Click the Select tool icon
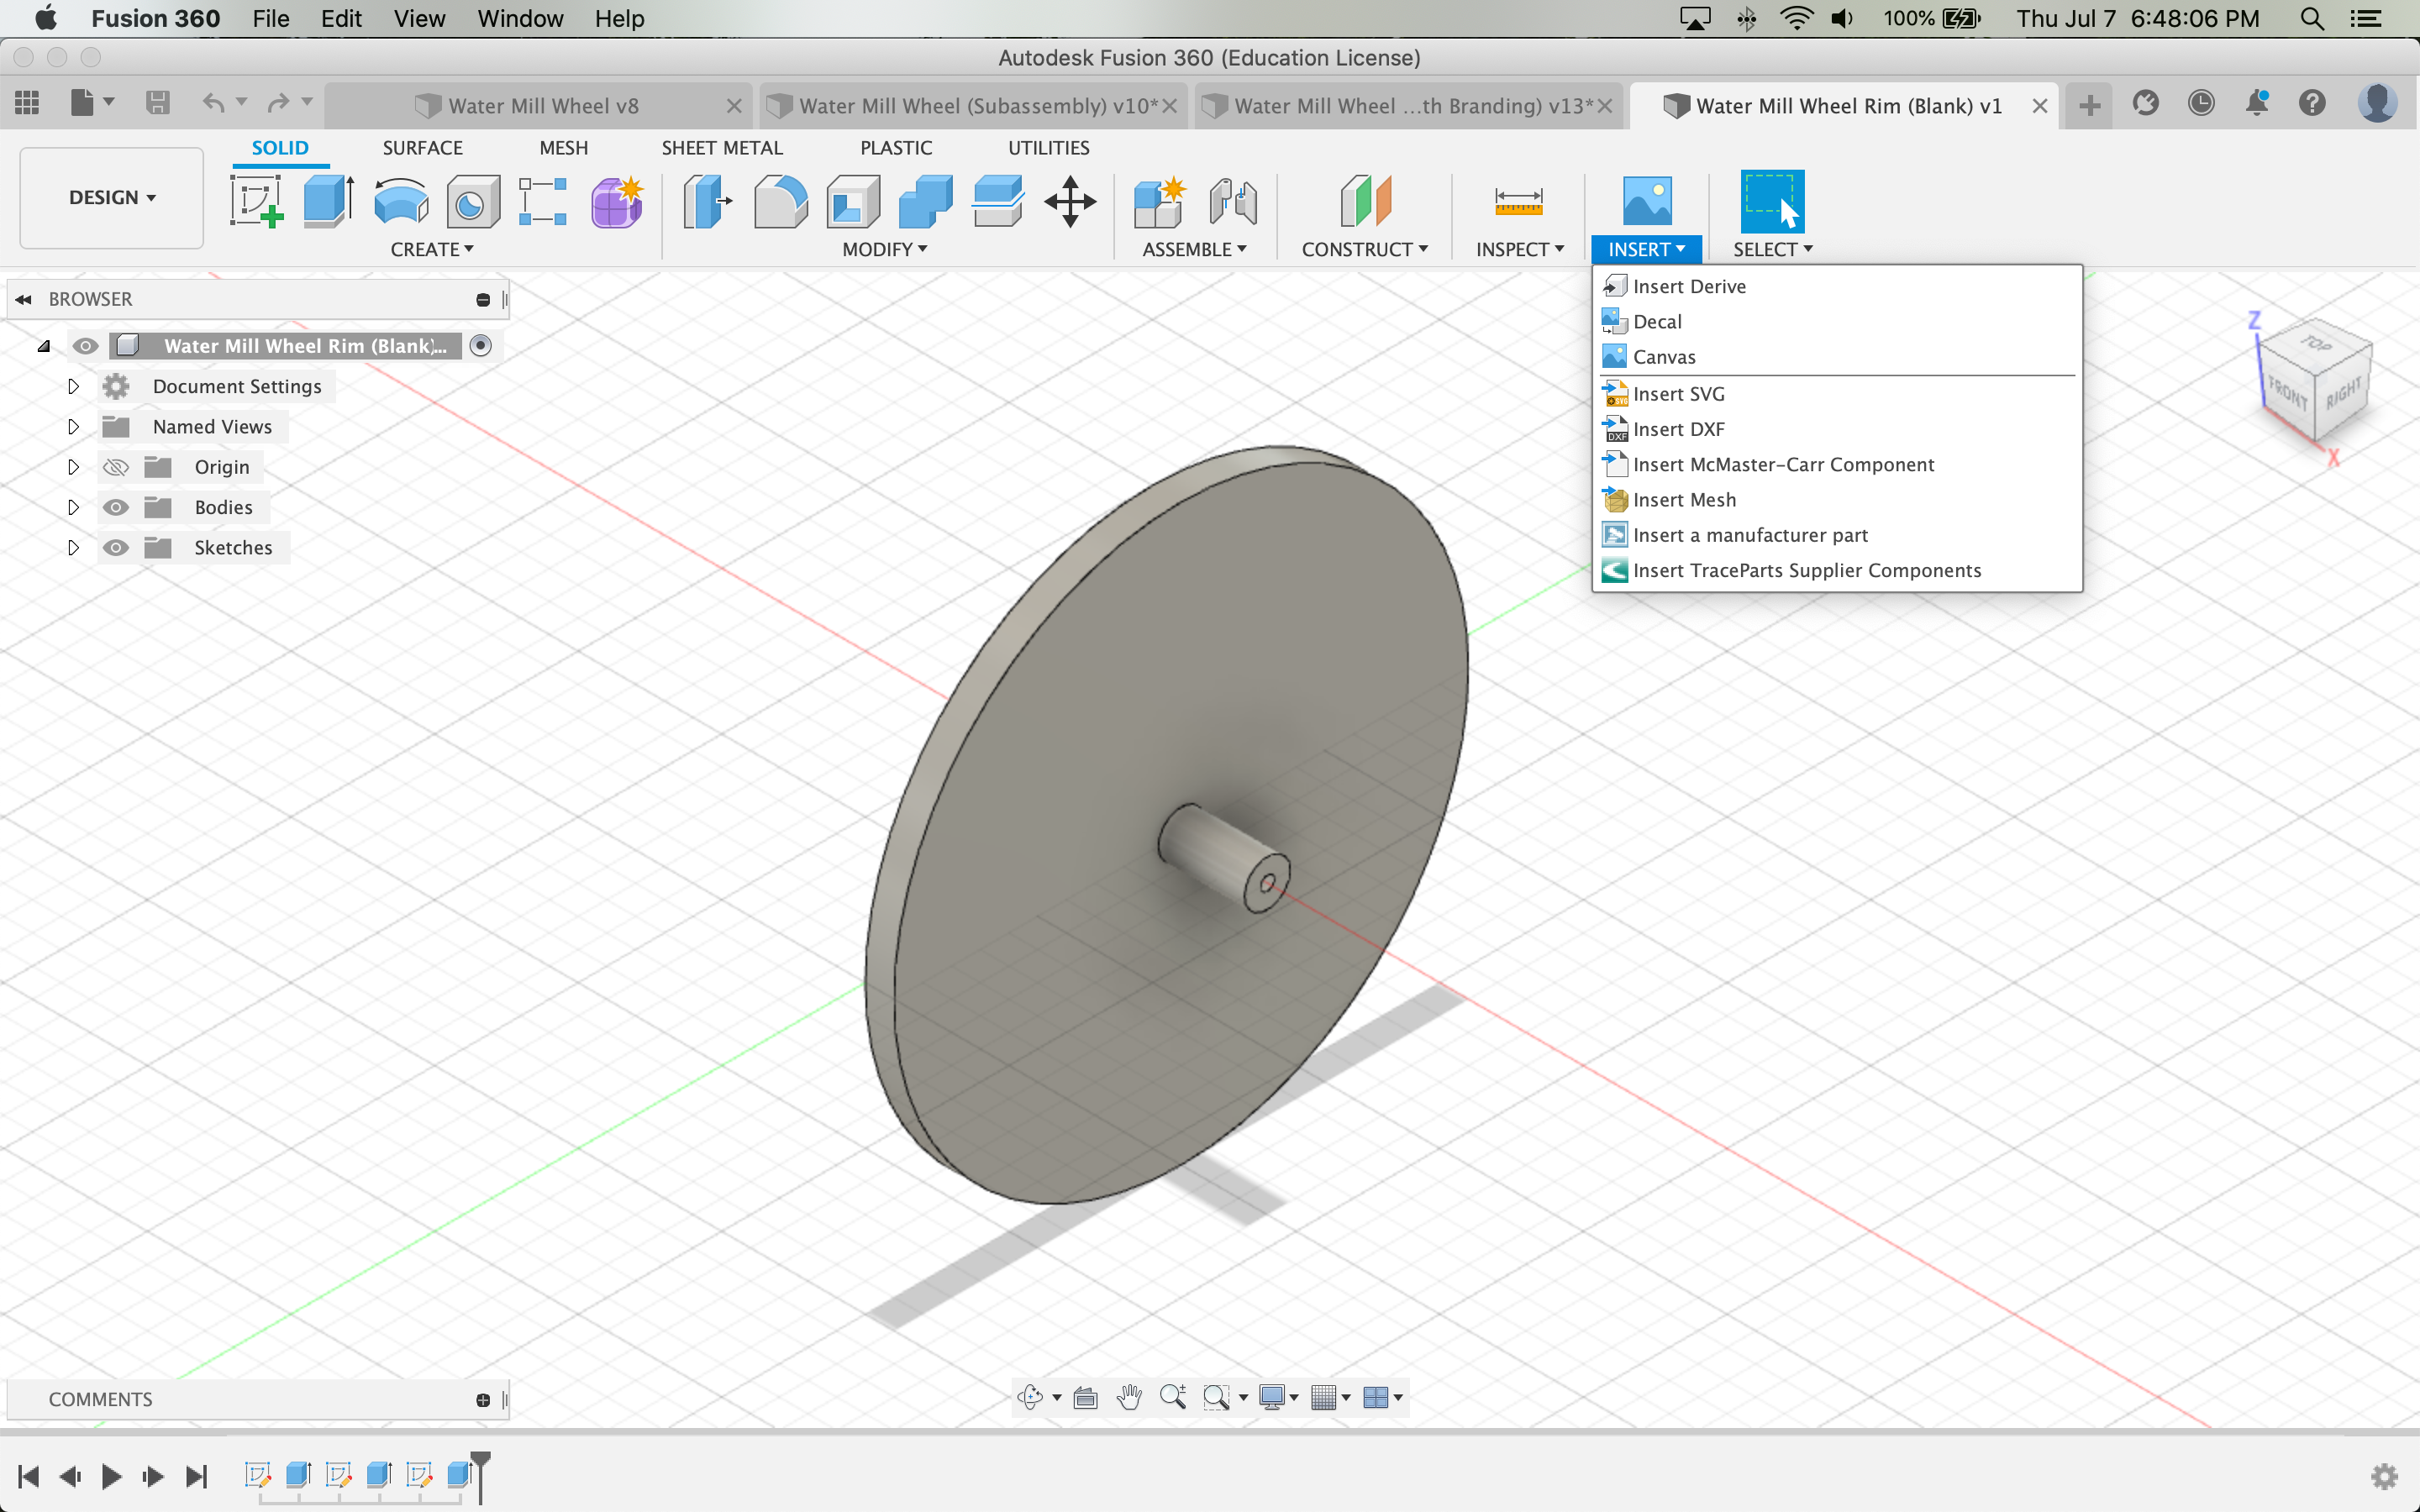 tap(1772, 200)
